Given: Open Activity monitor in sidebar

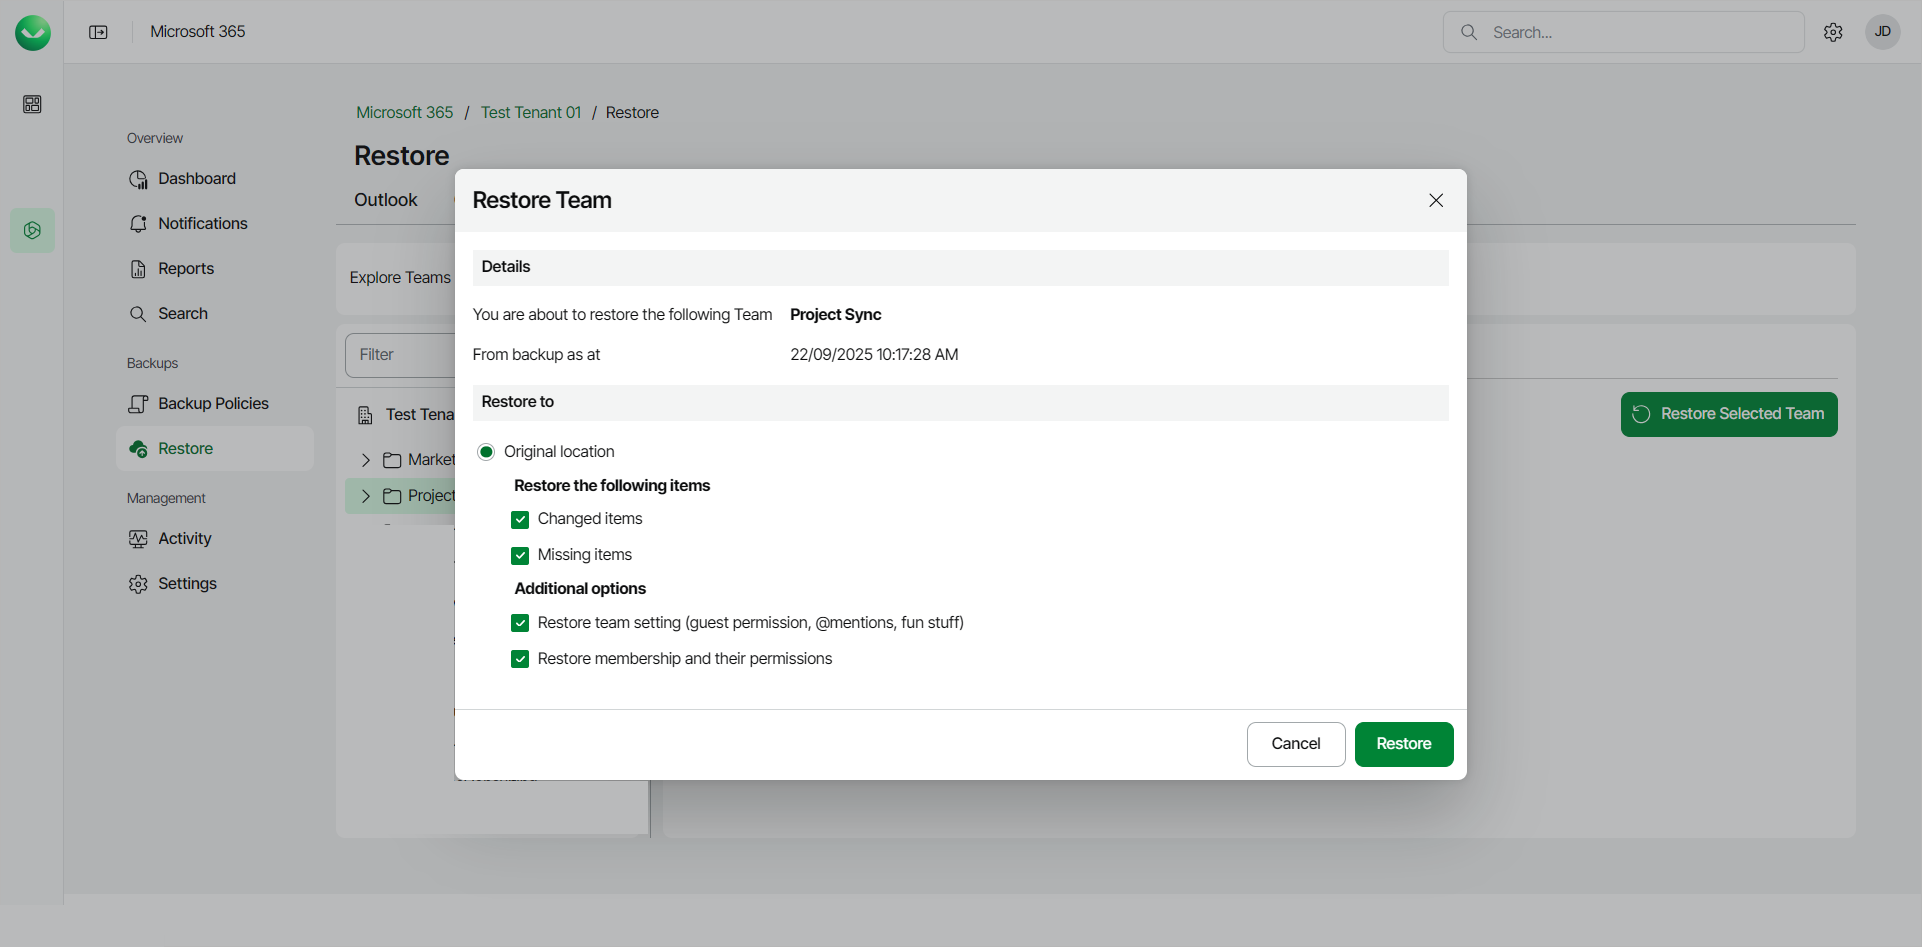Looking at the screenshot, I should (x=184, y=539).
